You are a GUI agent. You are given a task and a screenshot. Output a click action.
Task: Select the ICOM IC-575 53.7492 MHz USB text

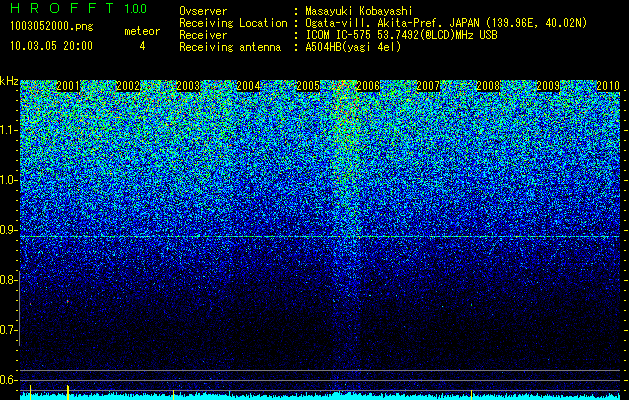(x=401, y=35)
